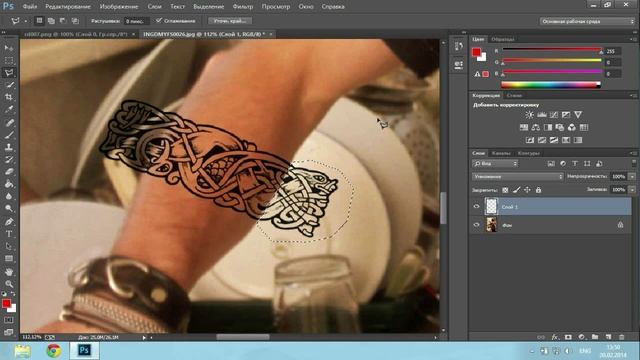Open the Layers panel flyout menu
Screen dimensions: 640x360
(x=633, y=153)
